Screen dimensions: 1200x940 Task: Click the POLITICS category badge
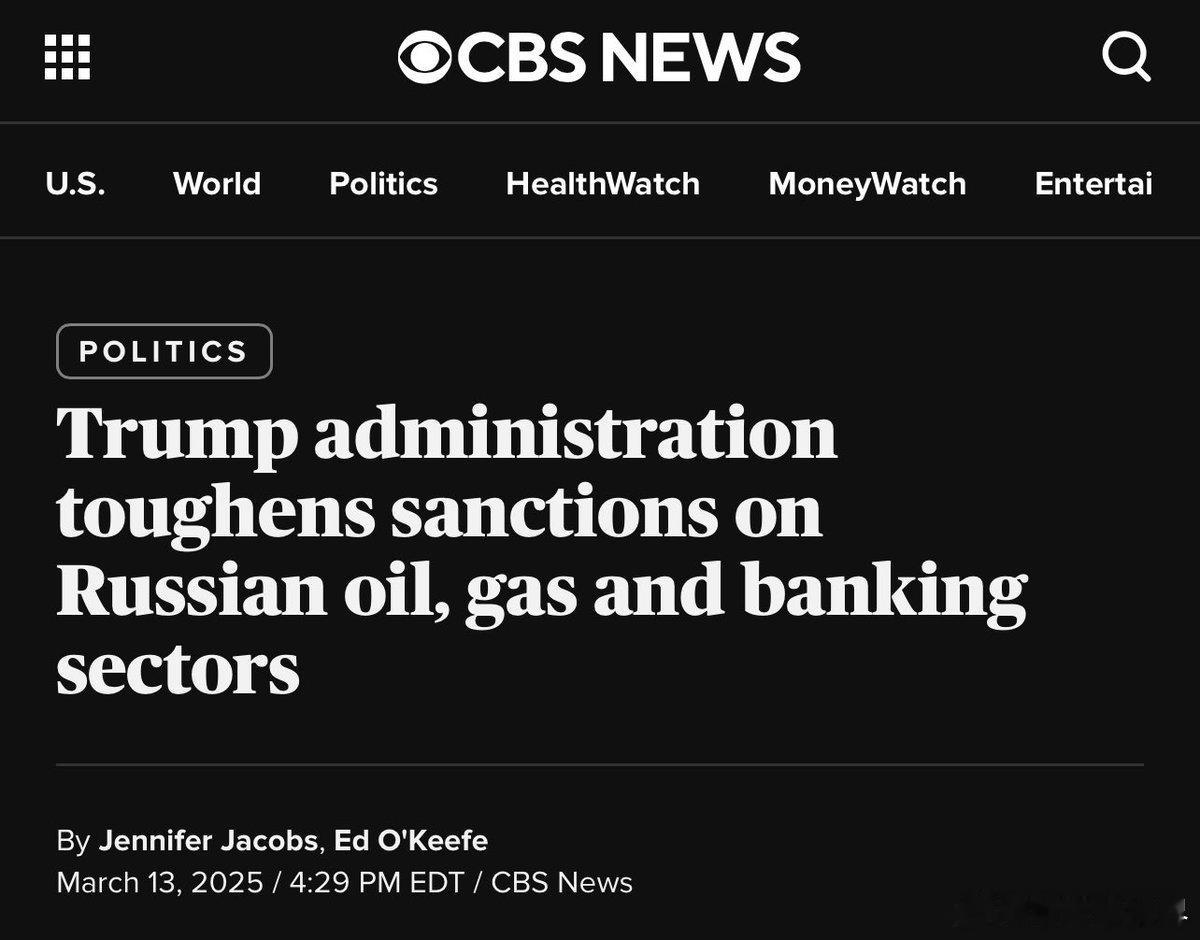[x=164, y=351]
